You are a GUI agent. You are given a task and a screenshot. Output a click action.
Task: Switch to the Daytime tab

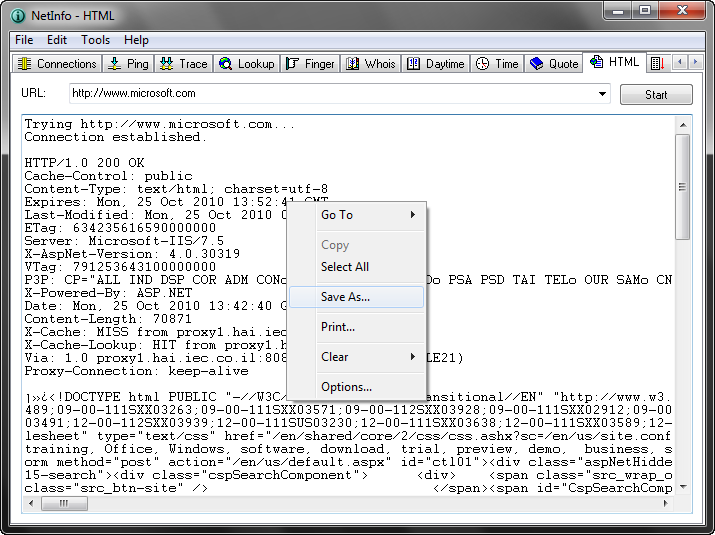[435, 63]
